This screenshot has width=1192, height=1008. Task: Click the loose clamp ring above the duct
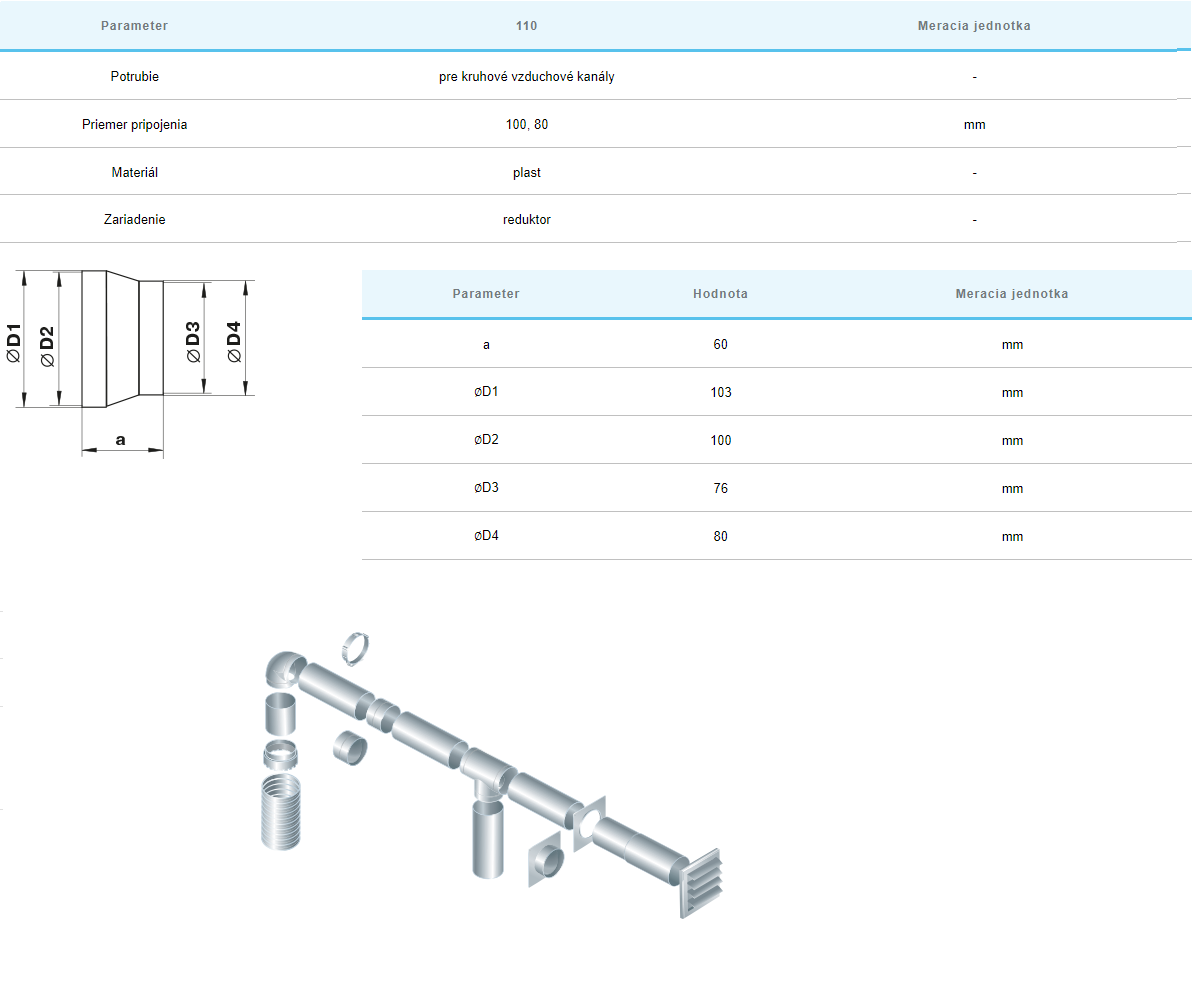[358, 648]
